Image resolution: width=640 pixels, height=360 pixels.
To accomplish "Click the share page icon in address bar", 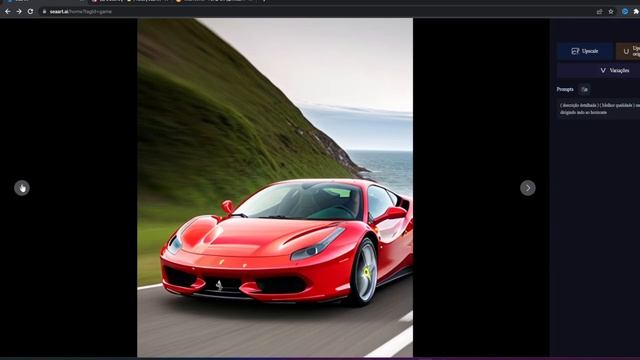I will pyautogui.click(x=599, y=12).
